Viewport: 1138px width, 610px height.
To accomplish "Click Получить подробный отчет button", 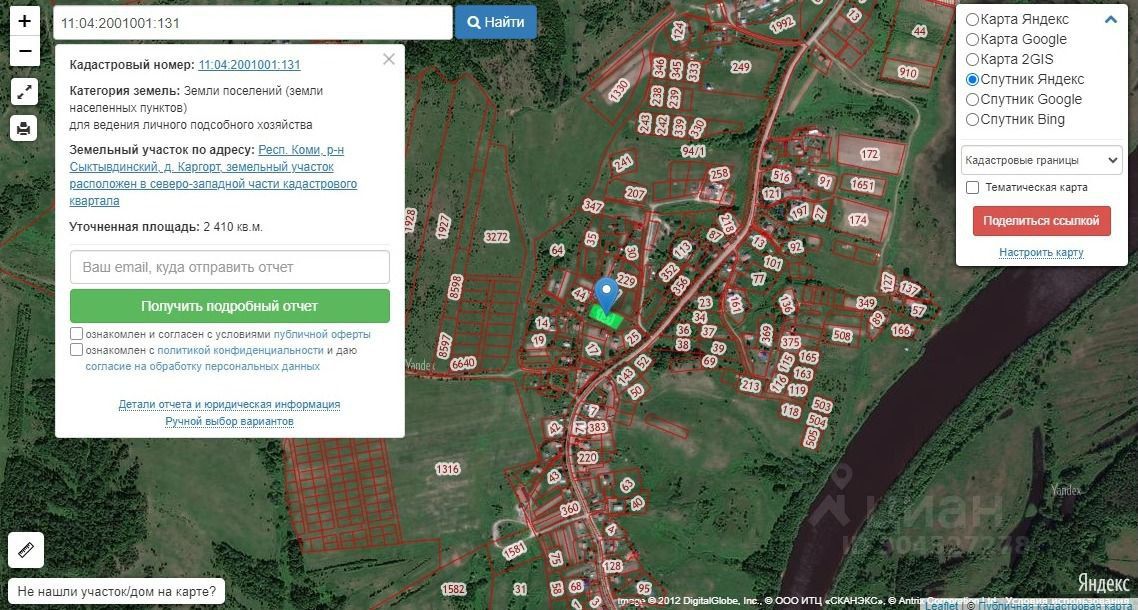I will tap(229, 306).
